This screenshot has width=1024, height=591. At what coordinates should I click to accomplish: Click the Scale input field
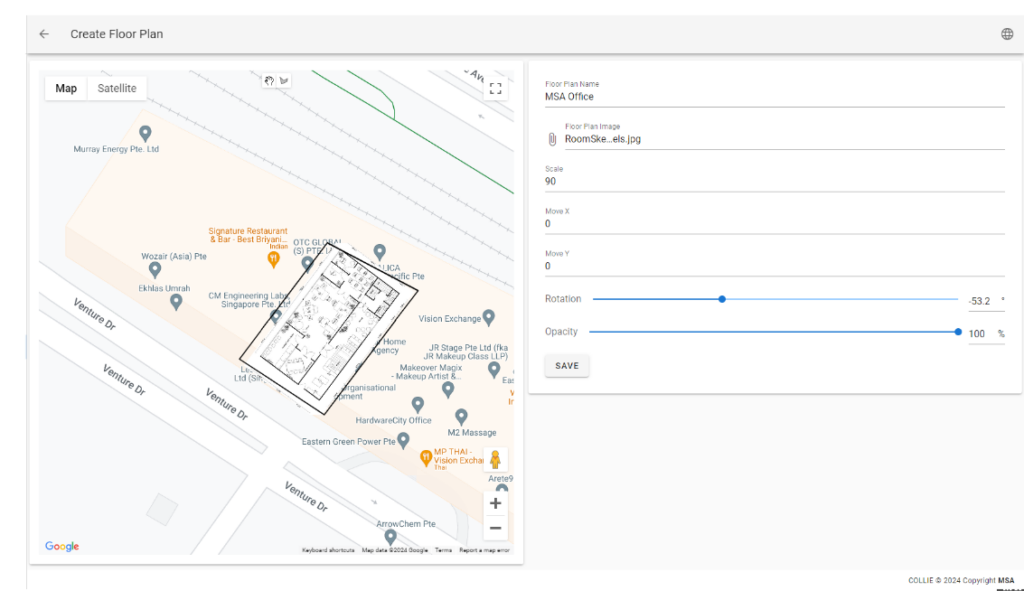[775, 182]
